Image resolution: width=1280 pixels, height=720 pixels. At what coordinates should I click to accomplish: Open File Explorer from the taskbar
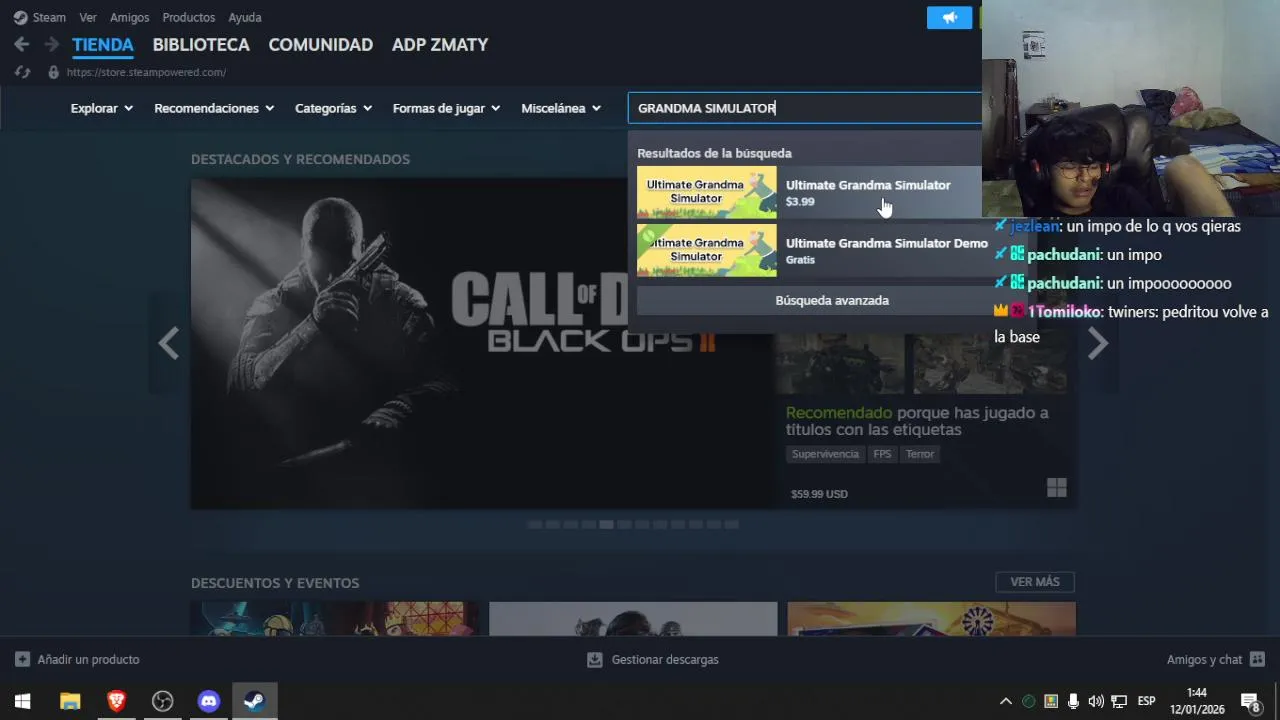70,701
